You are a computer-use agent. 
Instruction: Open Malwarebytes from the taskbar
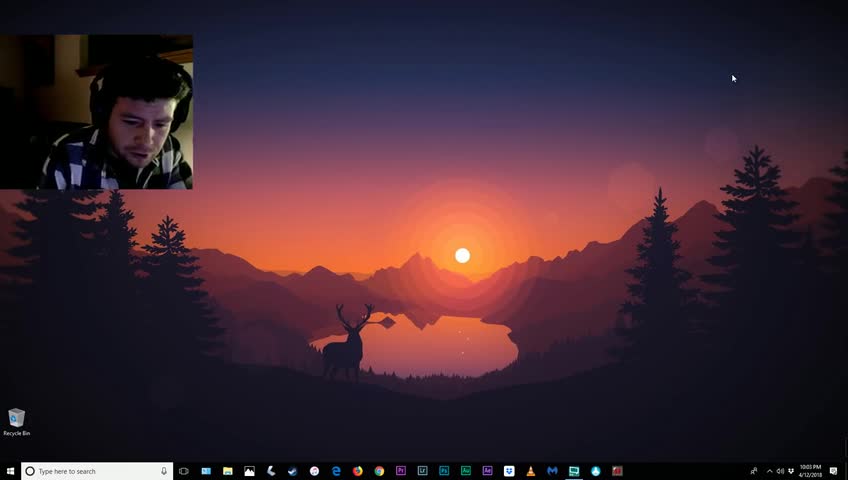[552, 471]
